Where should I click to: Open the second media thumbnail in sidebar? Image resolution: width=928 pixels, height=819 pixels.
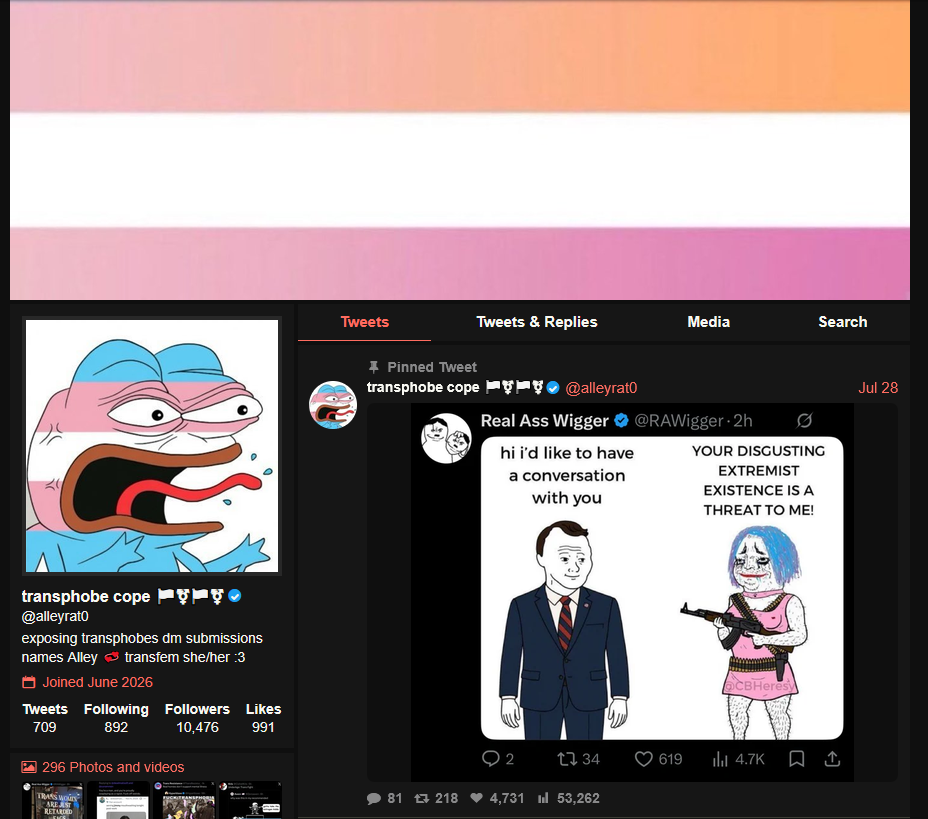point(118,800)
